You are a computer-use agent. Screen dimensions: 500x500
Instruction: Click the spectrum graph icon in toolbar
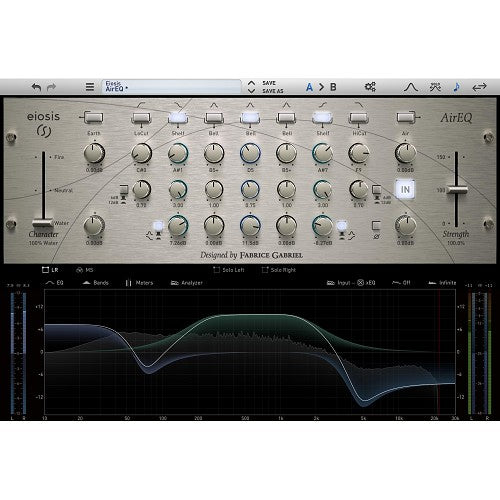435,87
